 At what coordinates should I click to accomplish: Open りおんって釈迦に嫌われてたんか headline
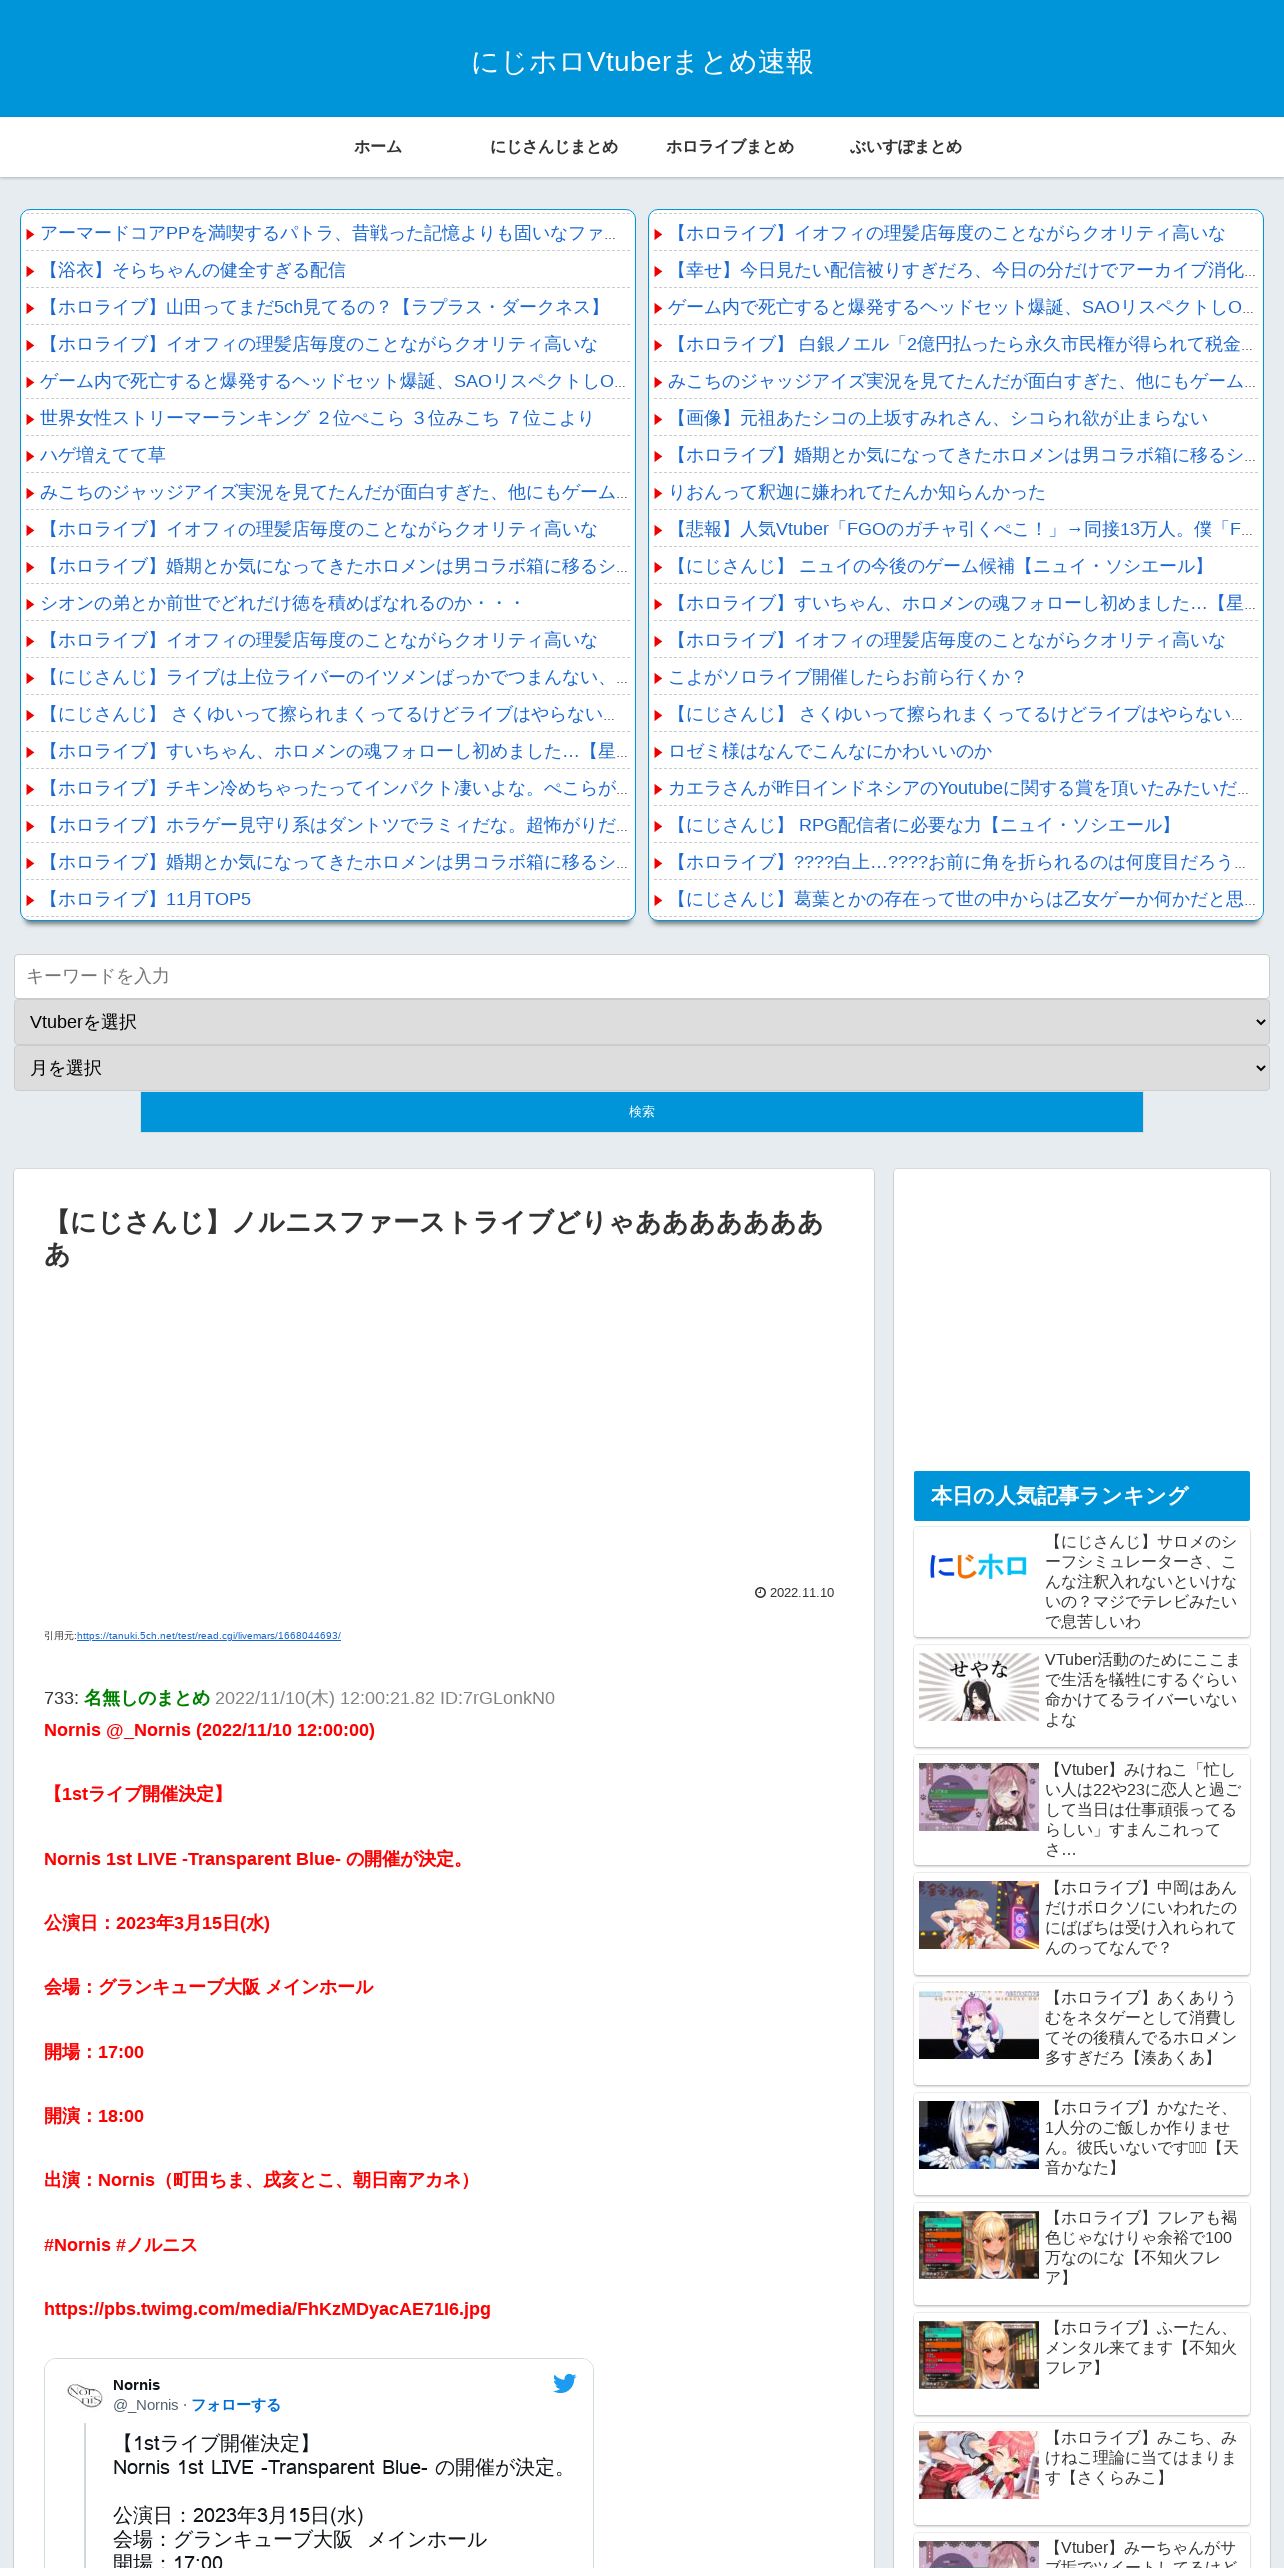pyautogui.click(x=857, y=492)
